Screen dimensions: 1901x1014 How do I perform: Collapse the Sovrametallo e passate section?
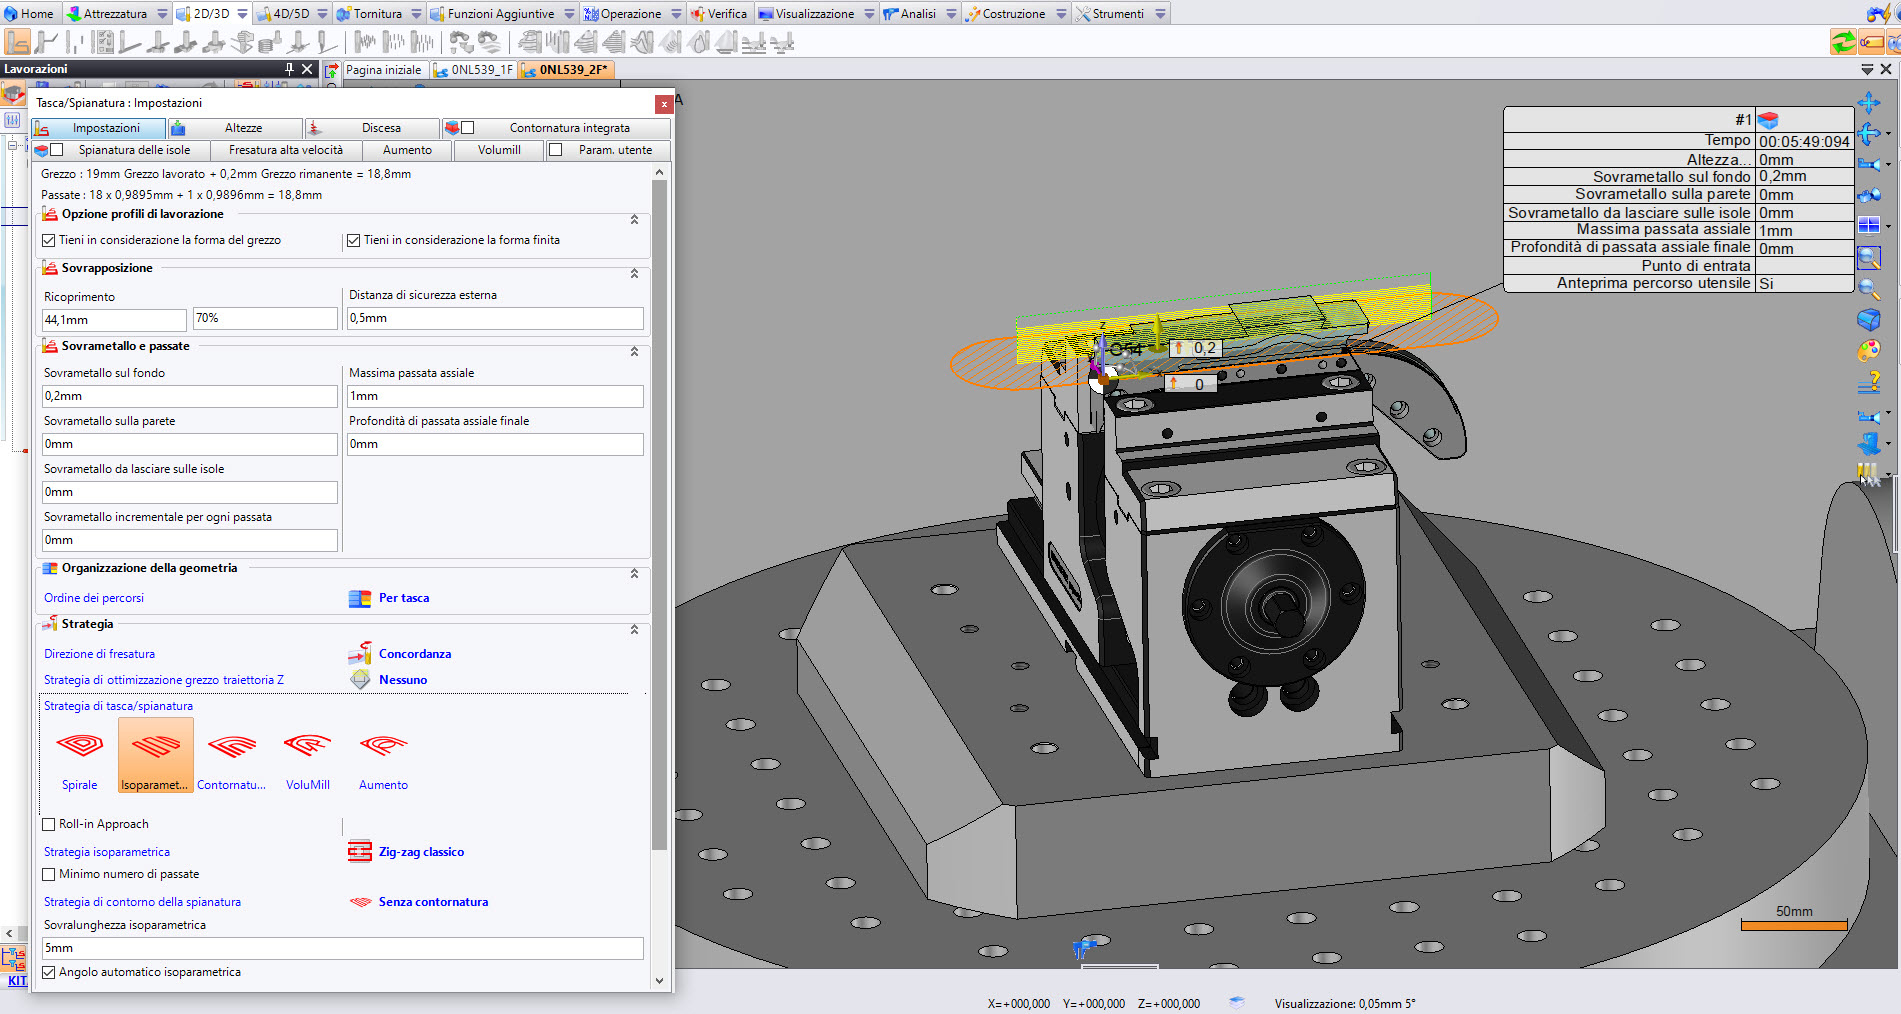634,351
